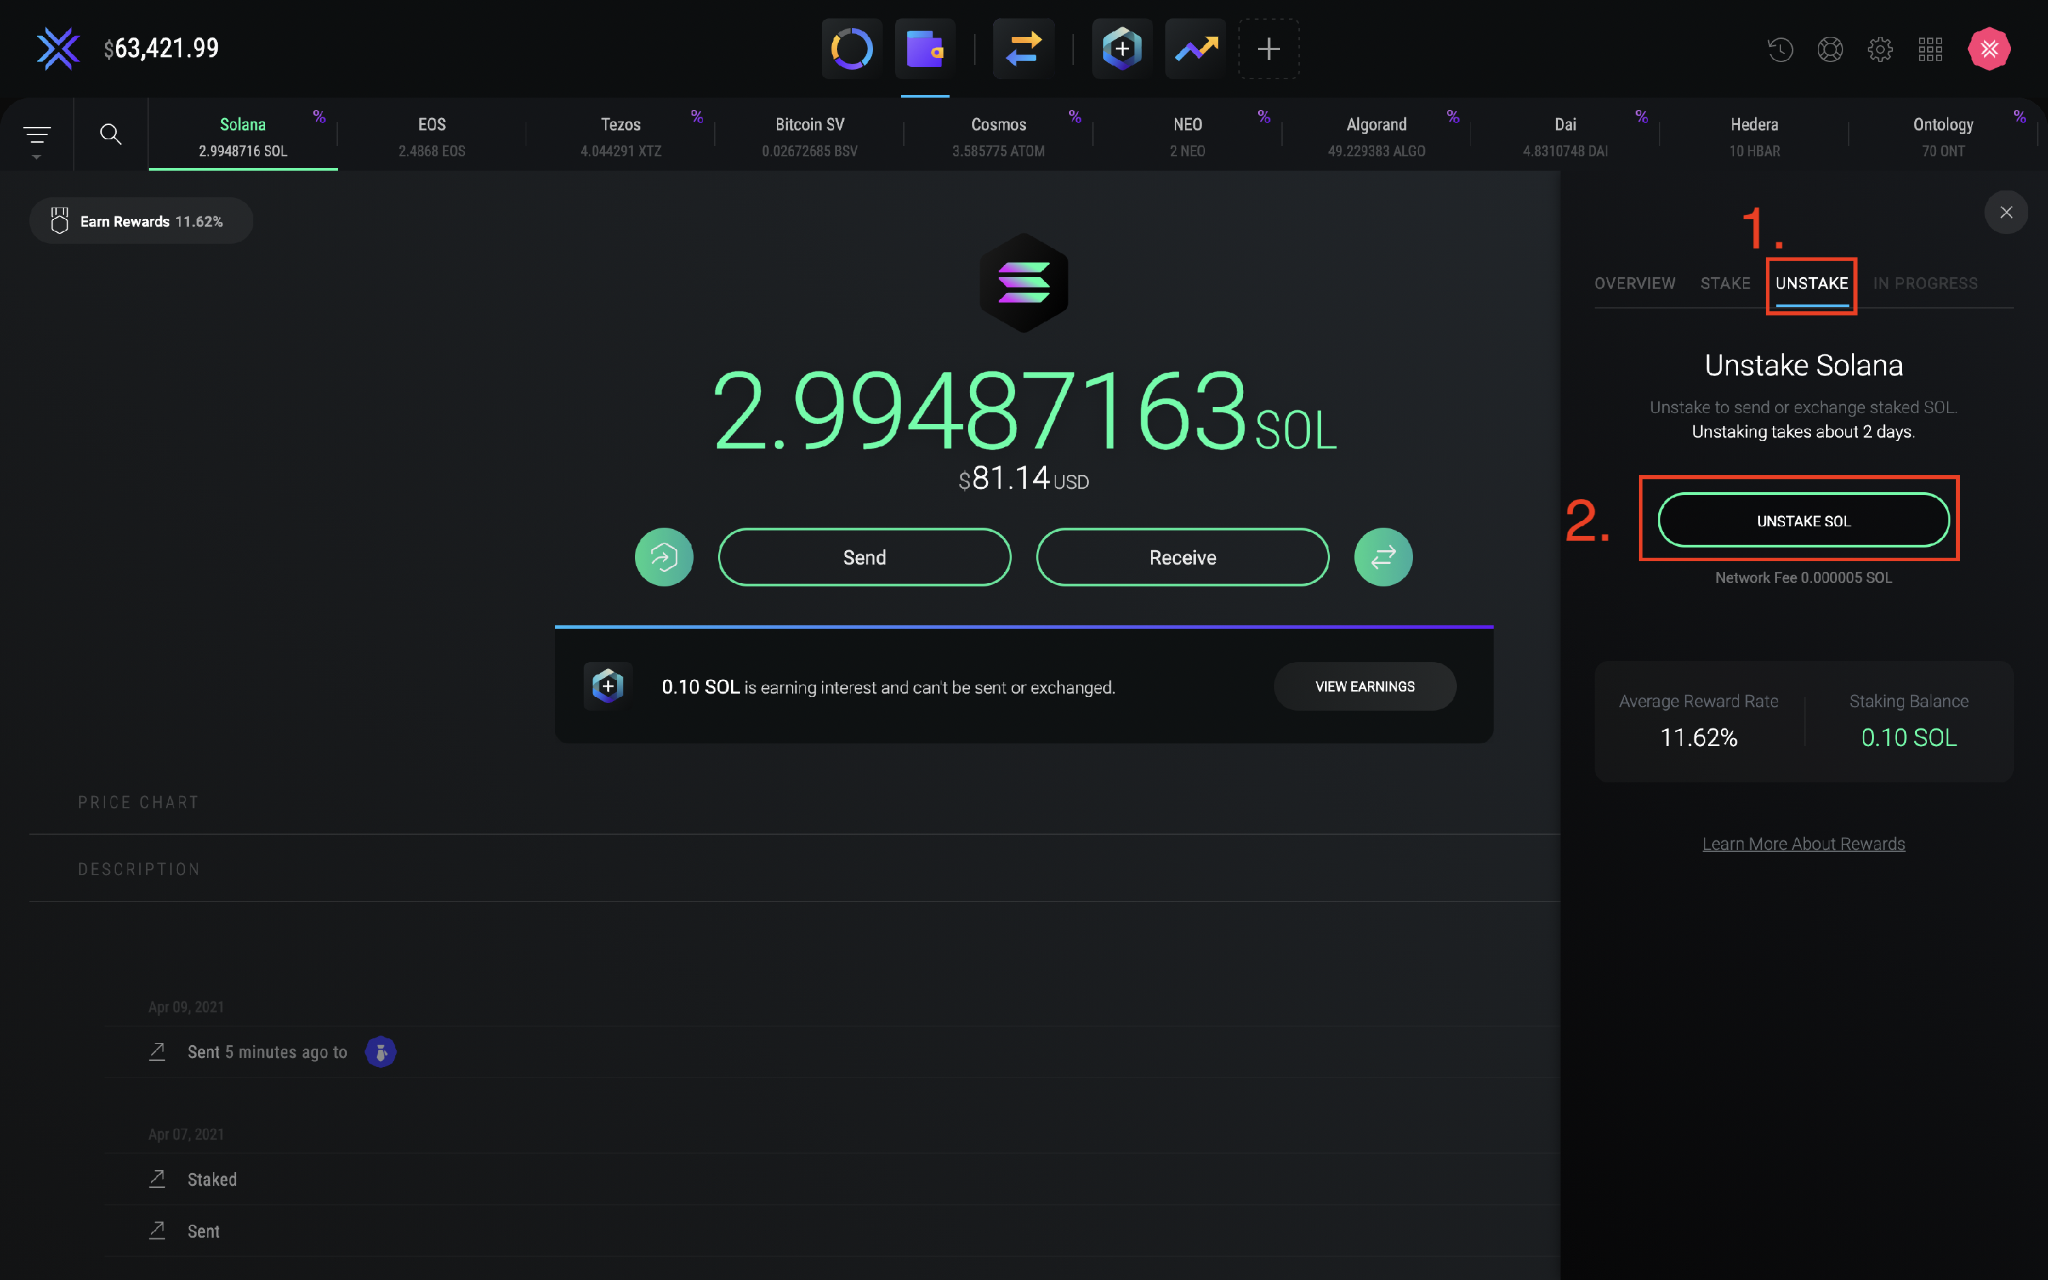Select the Tezos asset tab
This screenshot has height=1280, width=2048.
click(621, 136)
